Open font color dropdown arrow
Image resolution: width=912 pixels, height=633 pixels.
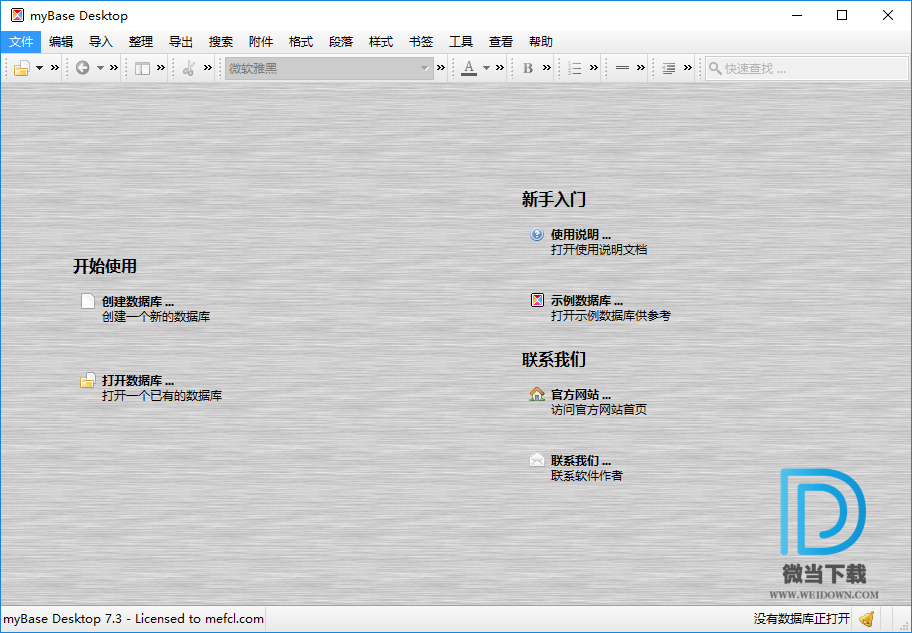pyautogui.click(x=486, y=68)
